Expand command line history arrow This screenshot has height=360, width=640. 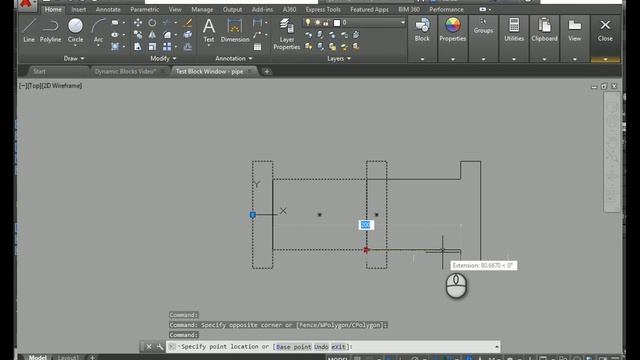[x=496, y=347]
